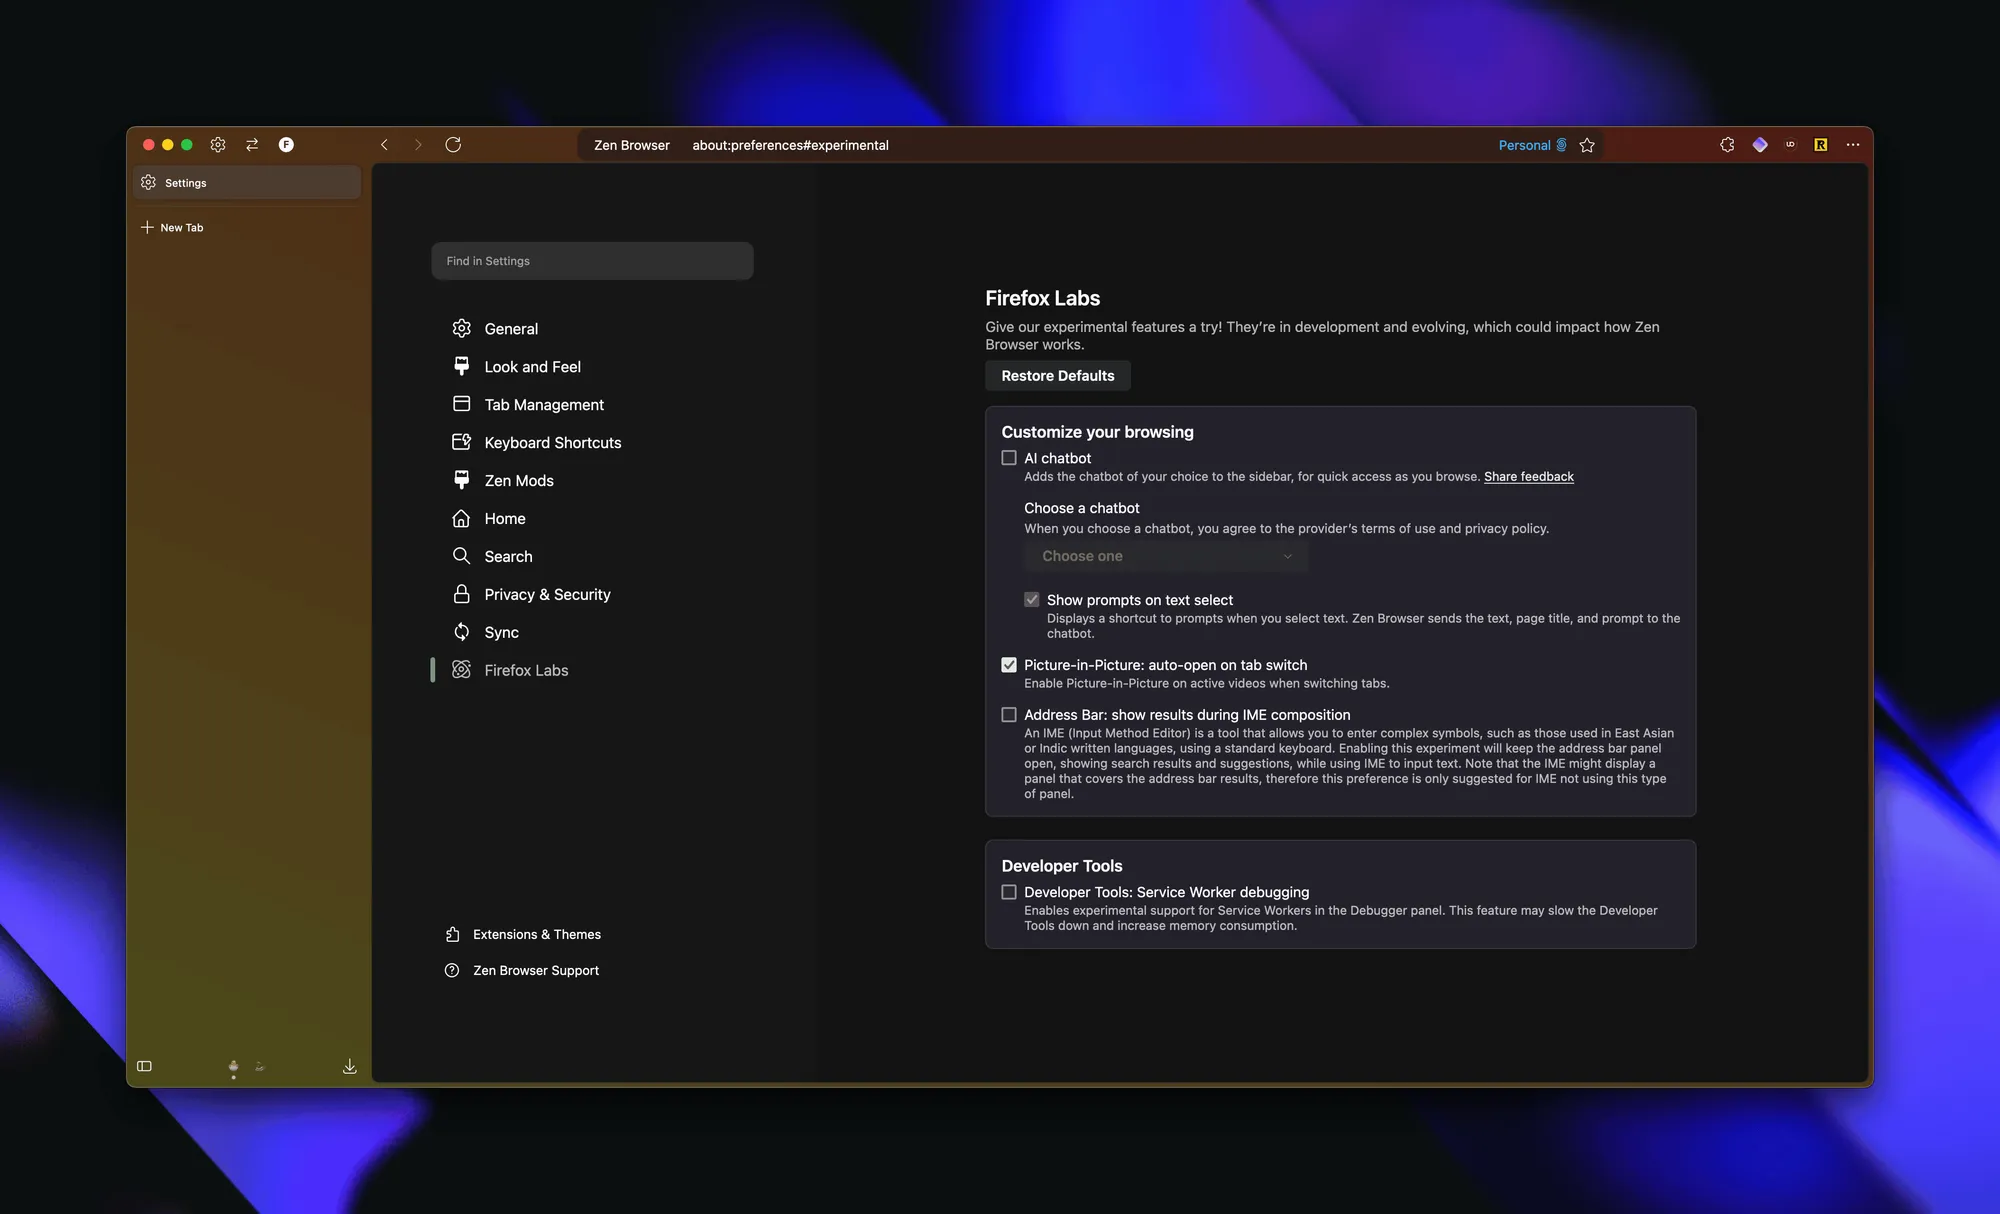Open the extensions puzzle icon
The width and height of the screenshot is (2000, 1214).
coord(1727,145)
